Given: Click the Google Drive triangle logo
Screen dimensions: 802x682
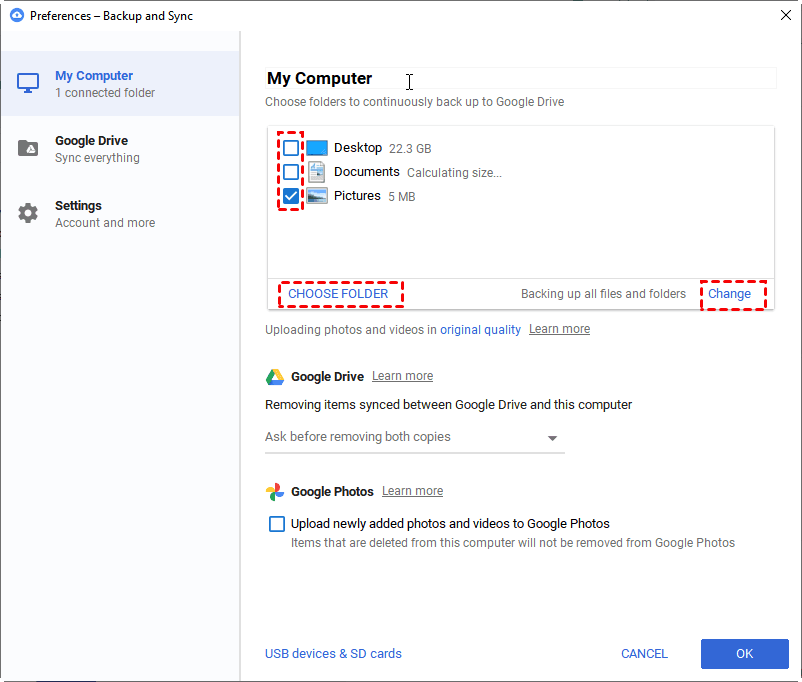Looking at the screenshot, I should 275,377.
